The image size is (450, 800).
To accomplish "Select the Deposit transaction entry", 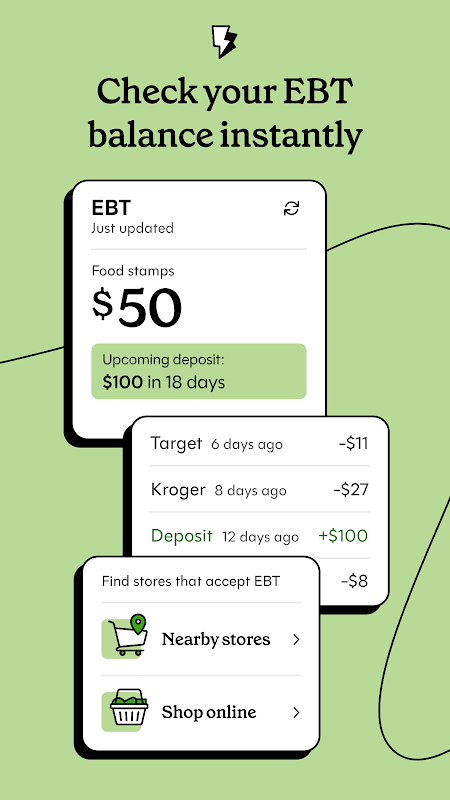I will click(259, 536).
